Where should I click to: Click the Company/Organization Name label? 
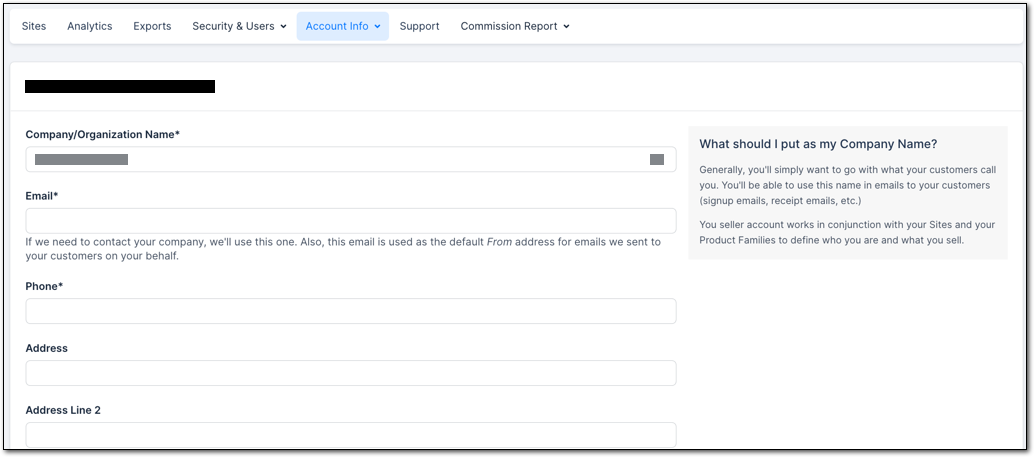(x=103, y=134)
